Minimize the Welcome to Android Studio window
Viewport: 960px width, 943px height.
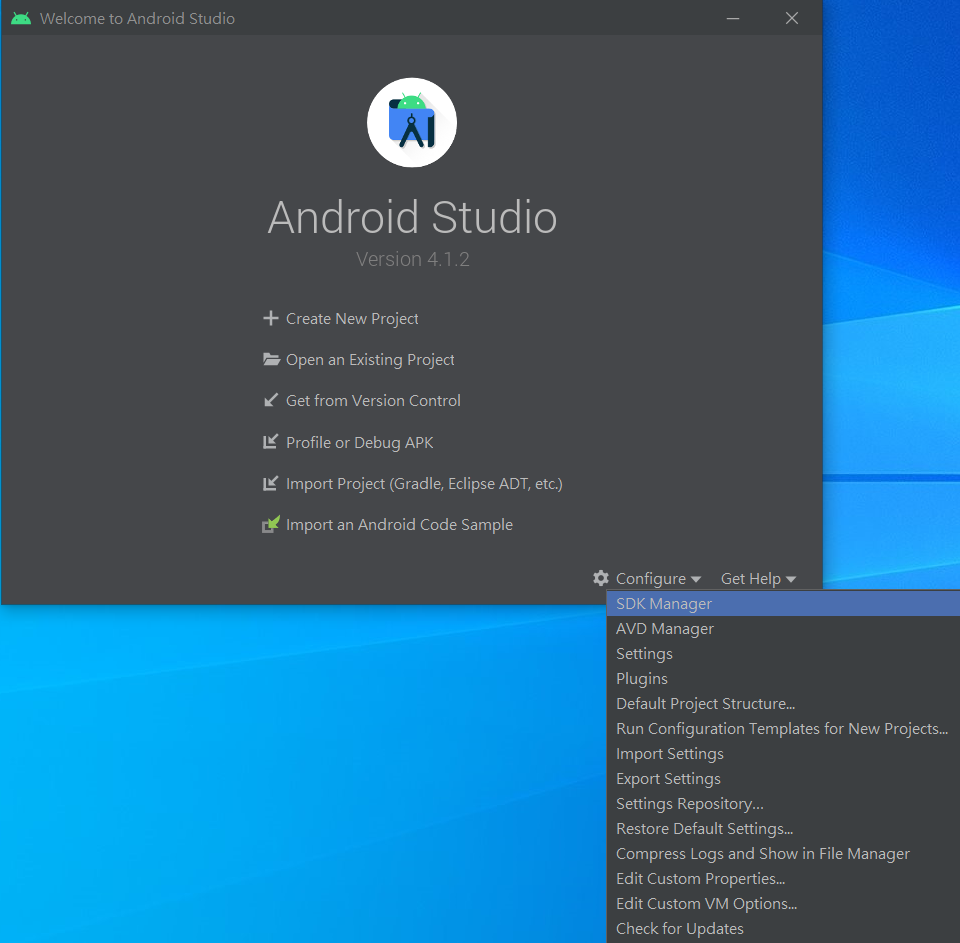click(733, 18)
